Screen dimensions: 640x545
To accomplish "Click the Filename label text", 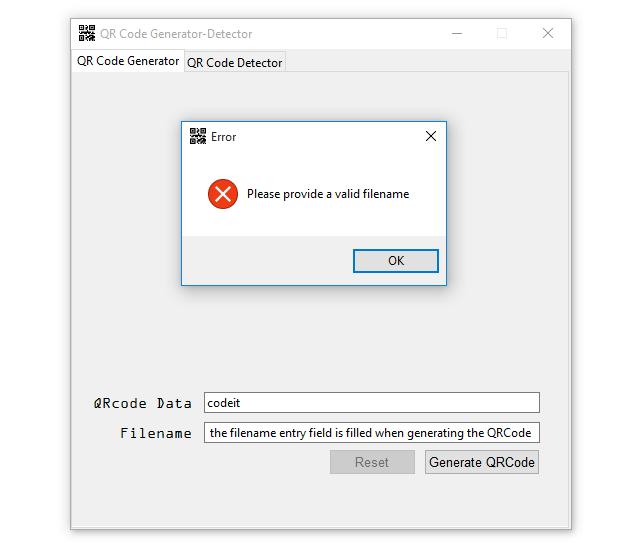I will click(156, 433).
